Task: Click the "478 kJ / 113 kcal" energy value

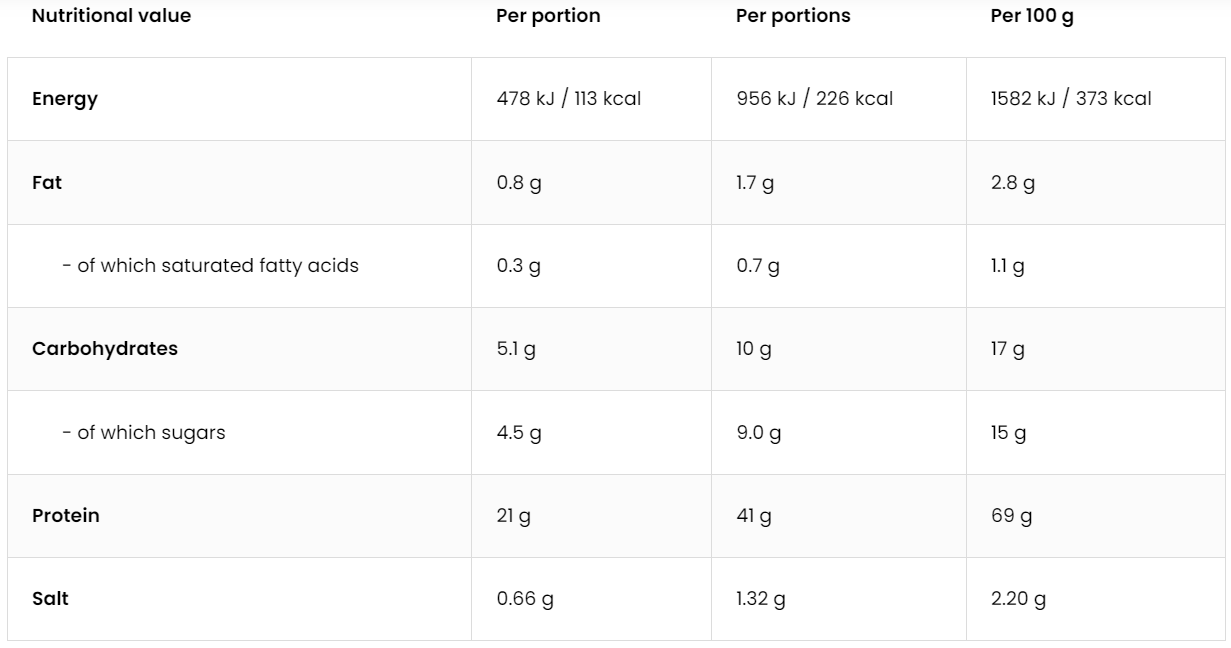Action: click(x=569, y=99)
